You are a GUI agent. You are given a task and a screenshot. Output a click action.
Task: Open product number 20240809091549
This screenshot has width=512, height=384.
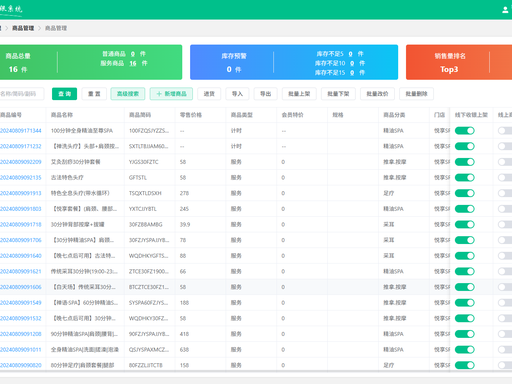[21, 303]
